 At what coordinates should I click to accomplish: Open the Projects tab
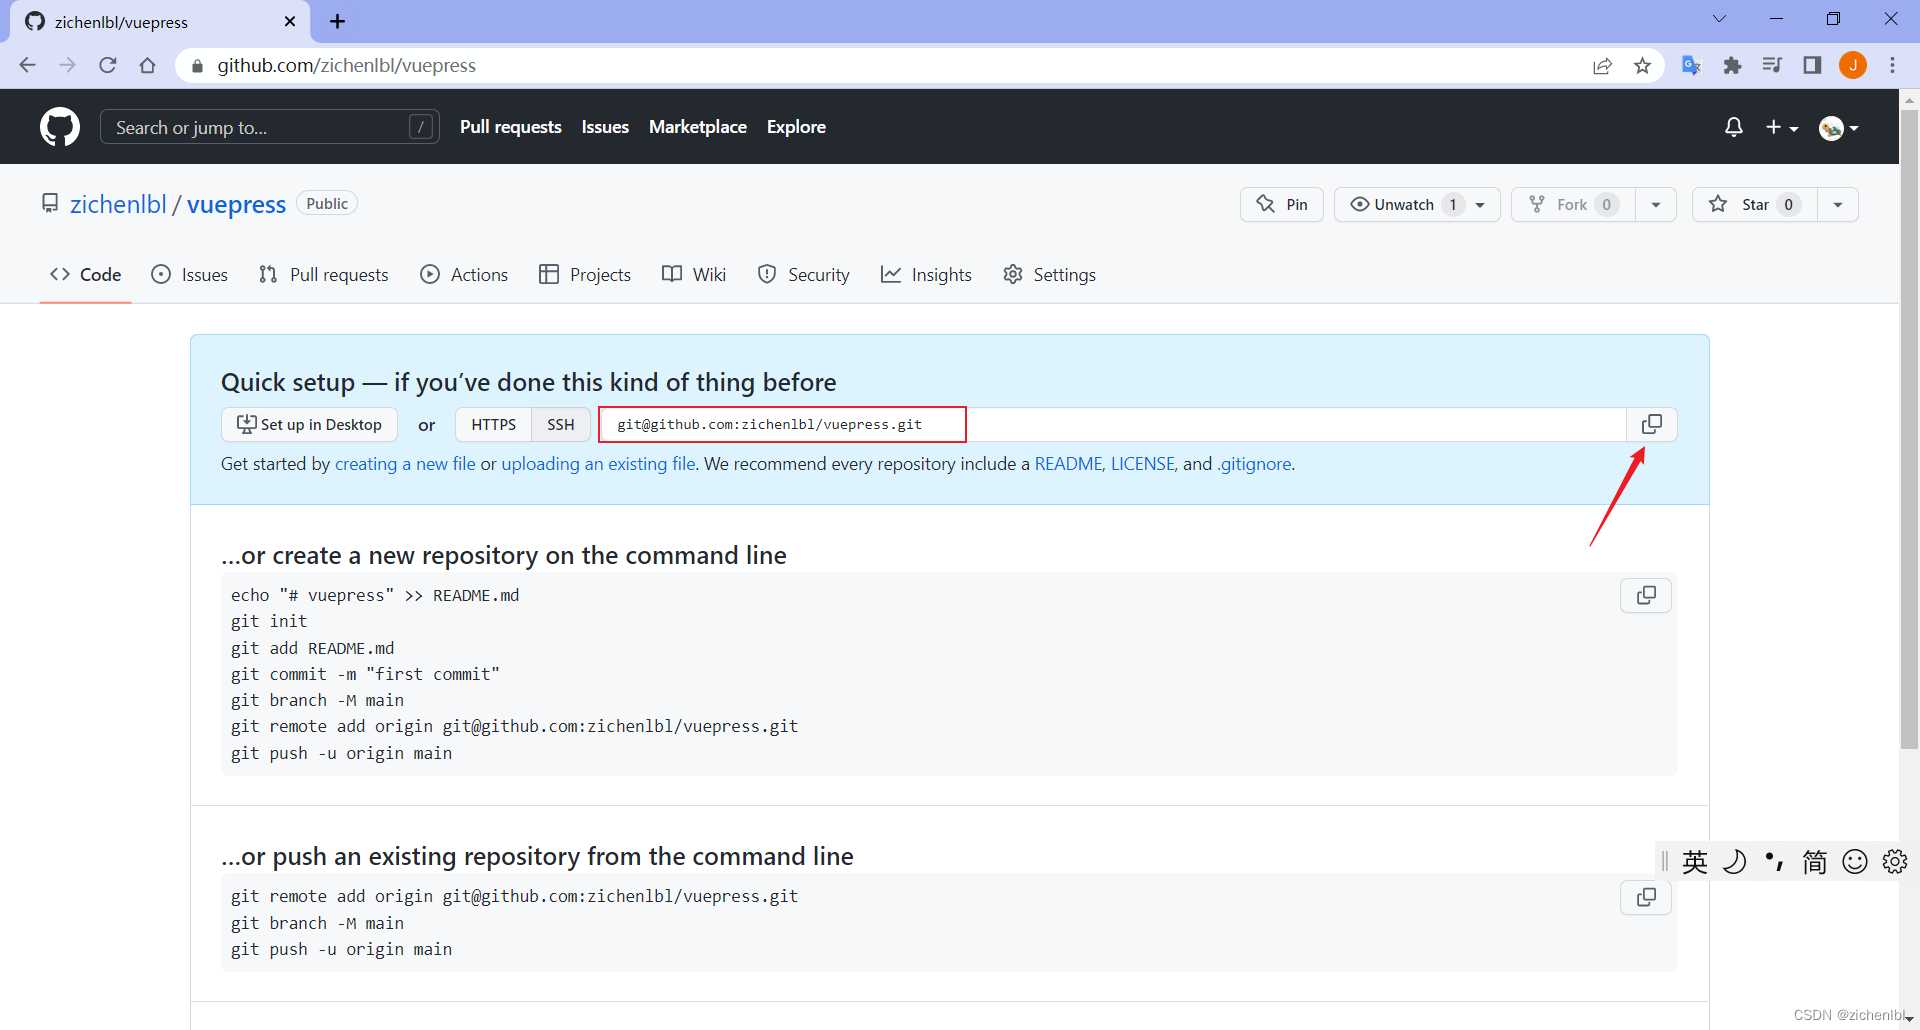(585, 274)
